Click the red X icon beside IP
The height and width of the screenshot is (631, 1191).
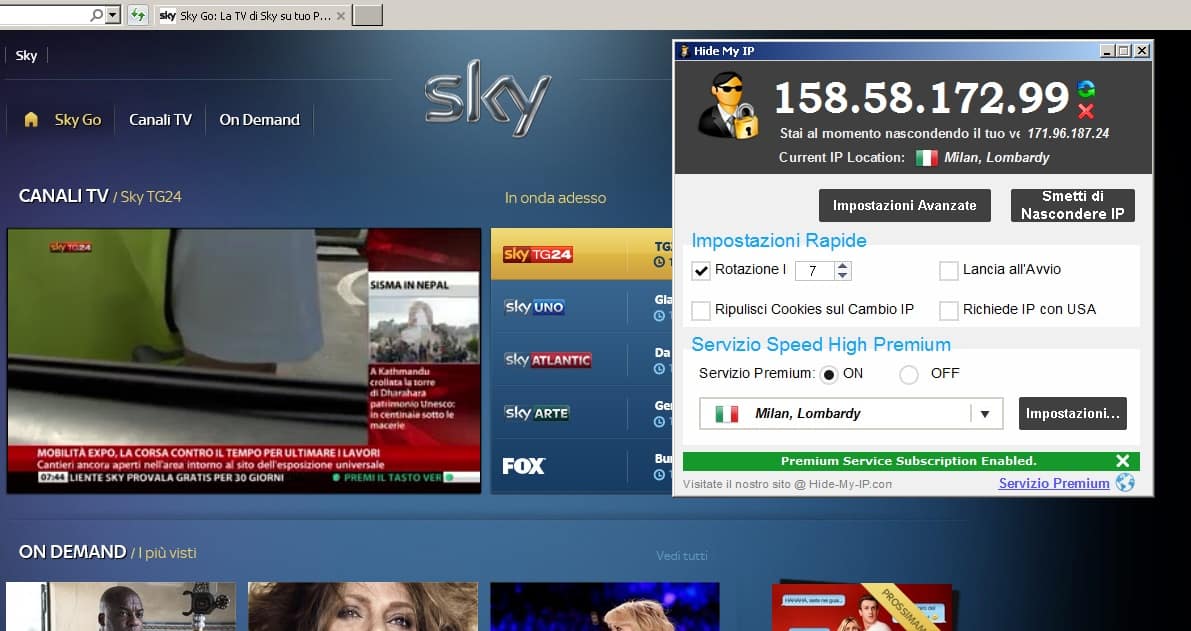tap(1086, 111)
